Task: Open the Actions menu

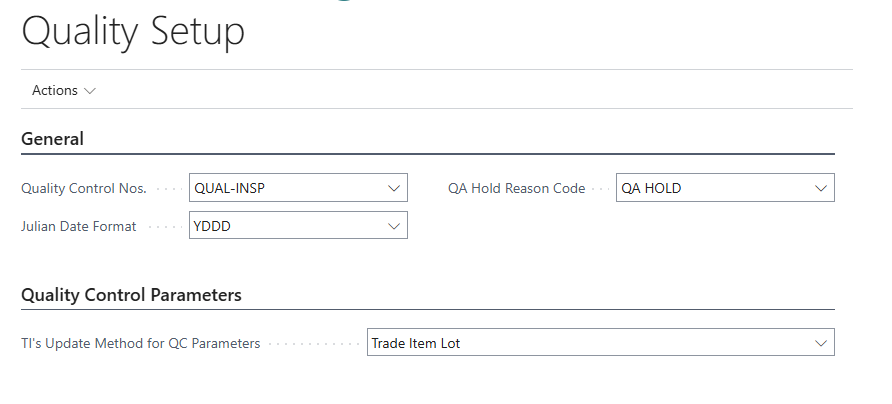Action: [55, 90]
